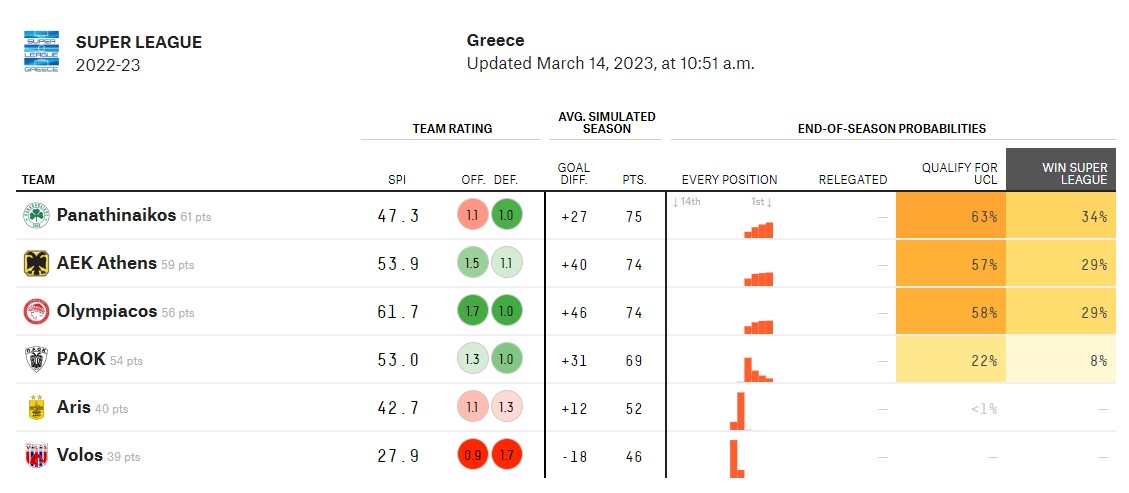Sort by PTS. column header
The image size is (1129, 493).
(x=634, y=180)
